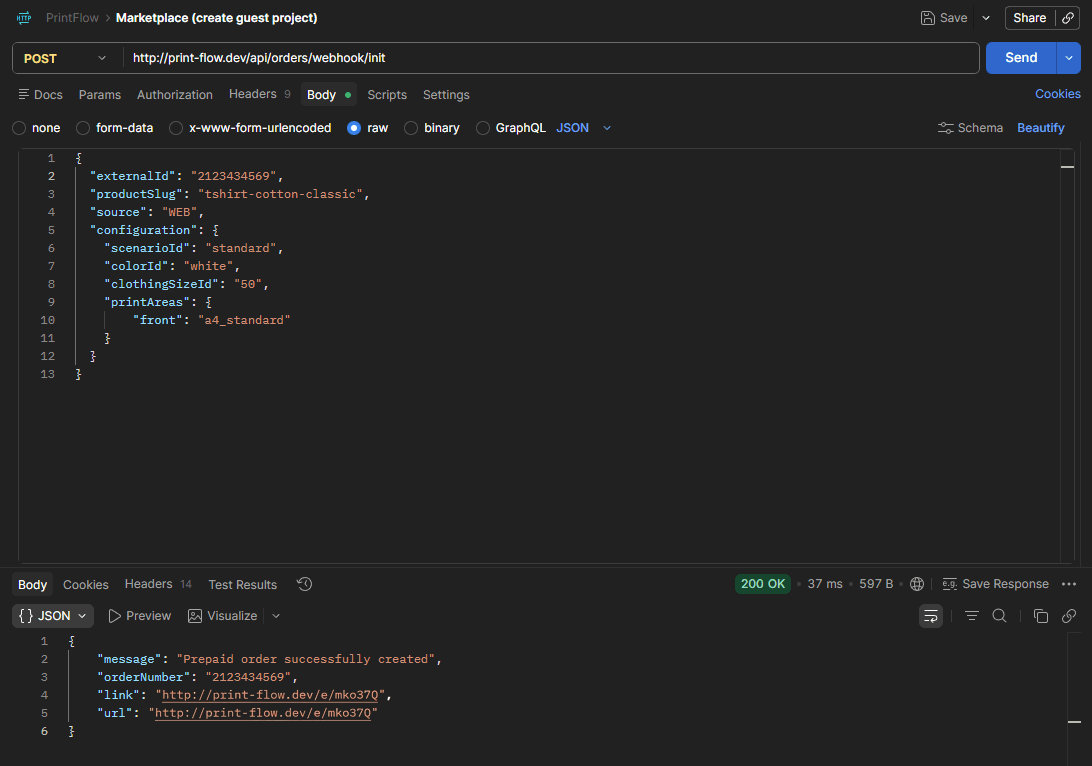
Task: Click the Schema sliders icon
Action: (945, 128)
